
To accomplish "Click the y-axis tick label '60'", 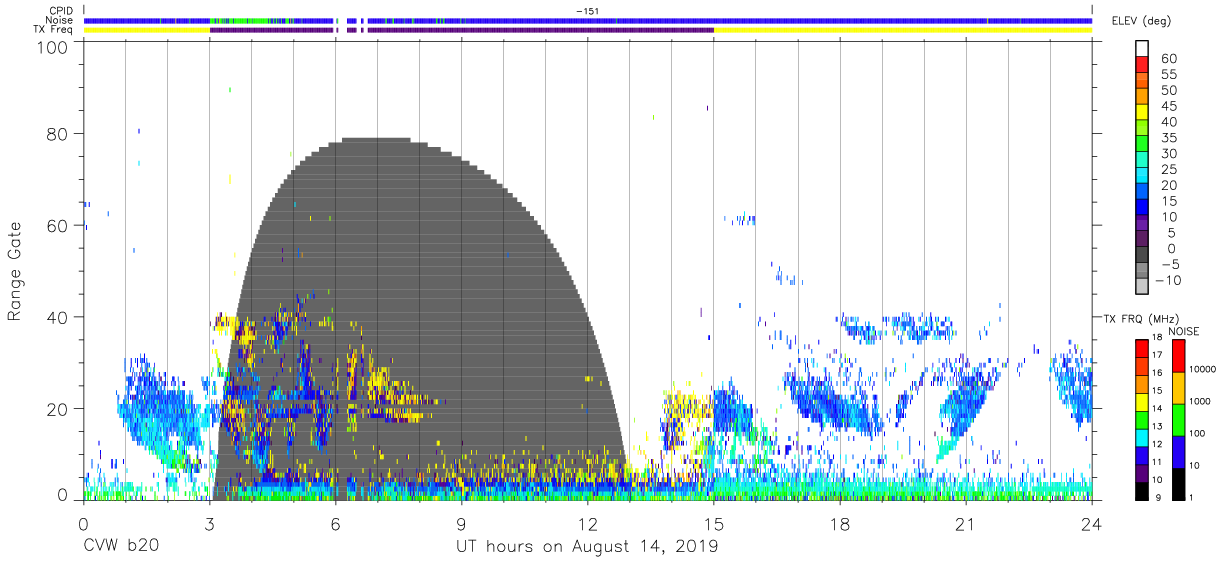I will tap(57, 225).
